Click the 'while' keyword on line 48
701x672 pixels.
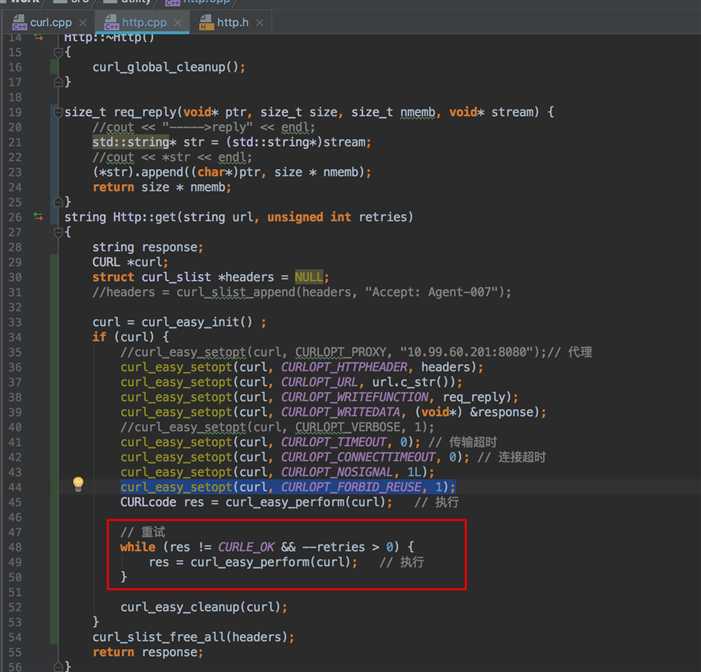point(138,547)
